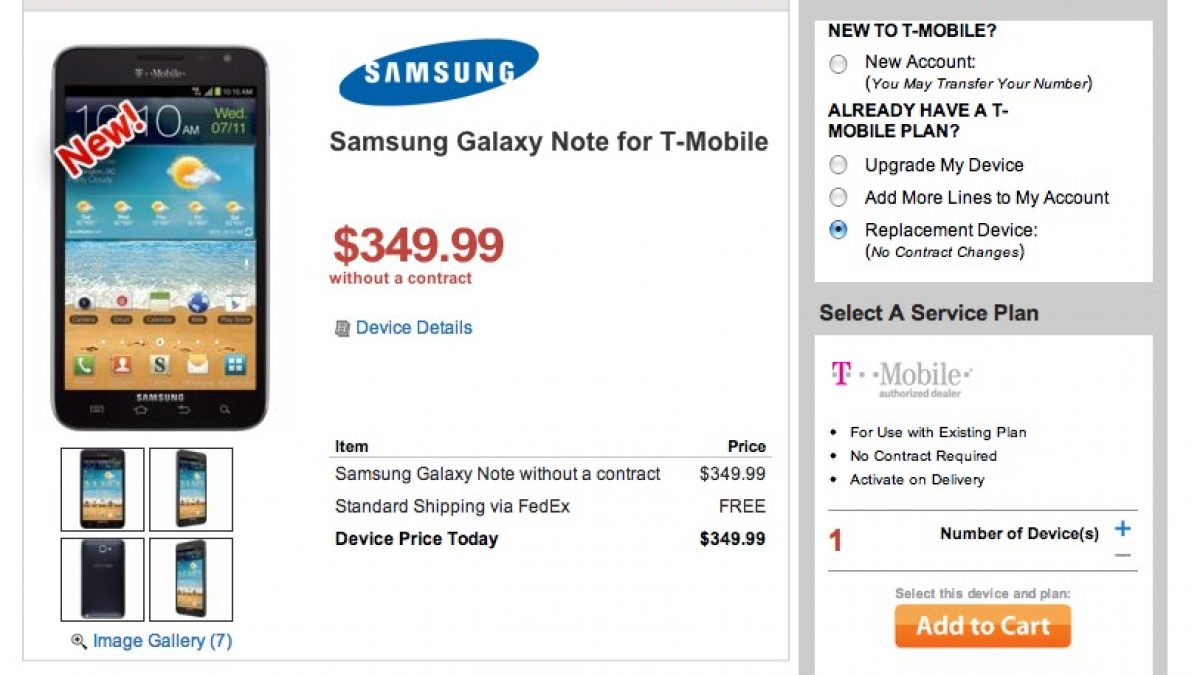Screen dimensions: 1200x675
Task: View the angled-left phone thumbnail
Action: click(x=191, y=489)
